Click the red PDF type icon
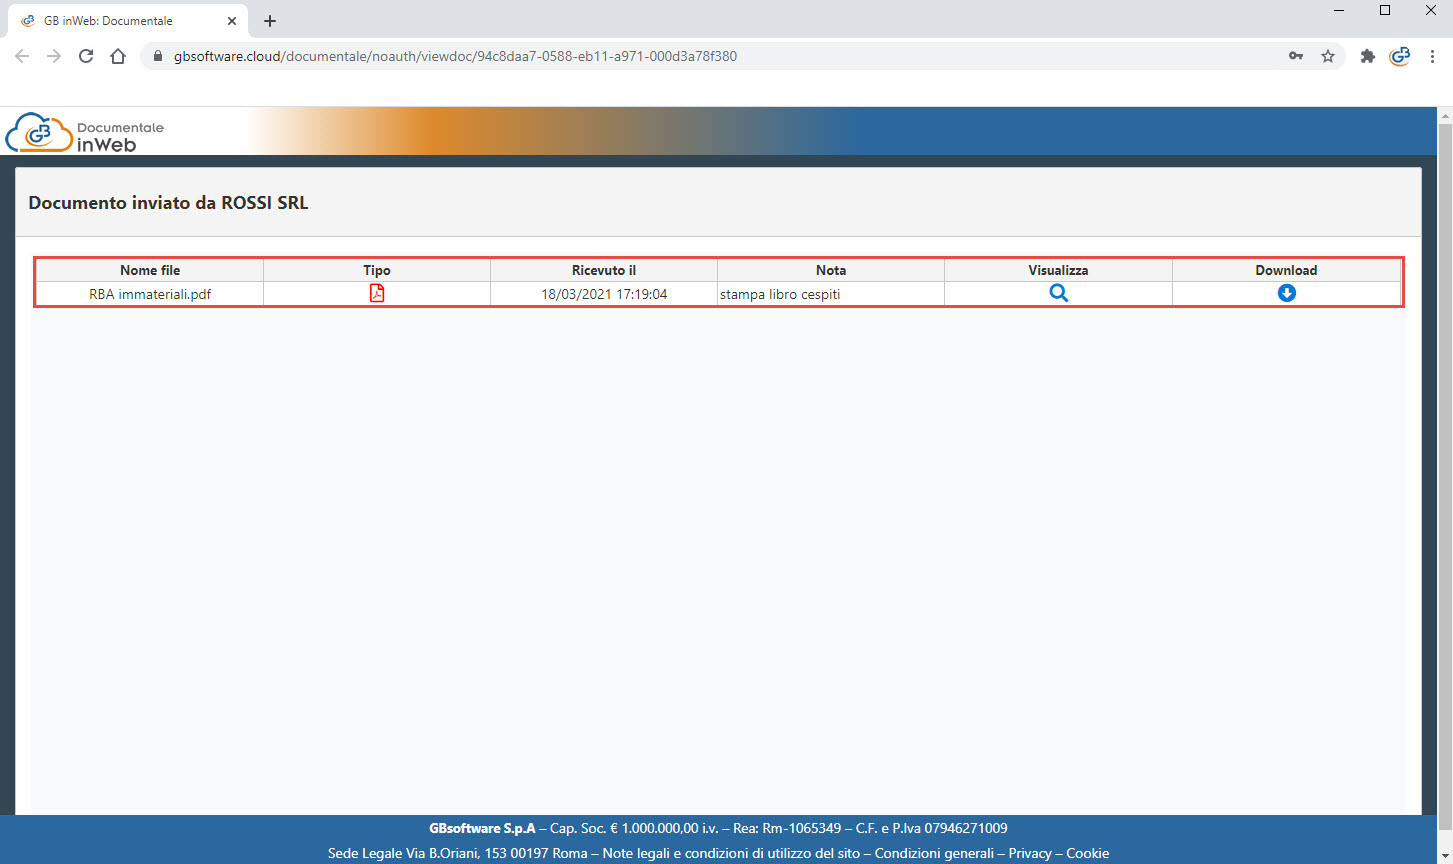Screen dimensions: 1453x864 coord(377,293)
